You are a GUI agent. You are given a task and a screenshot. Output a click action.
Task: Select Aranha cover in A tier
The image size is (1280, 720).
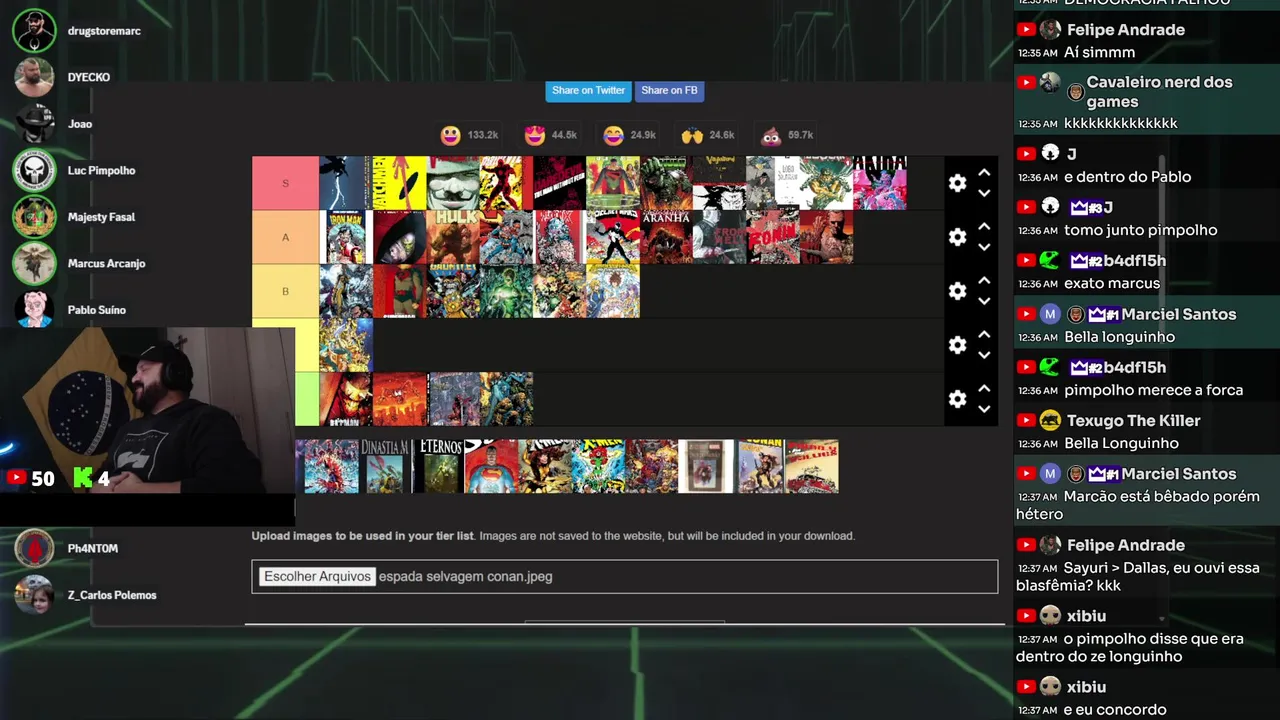tap(666, 237)
